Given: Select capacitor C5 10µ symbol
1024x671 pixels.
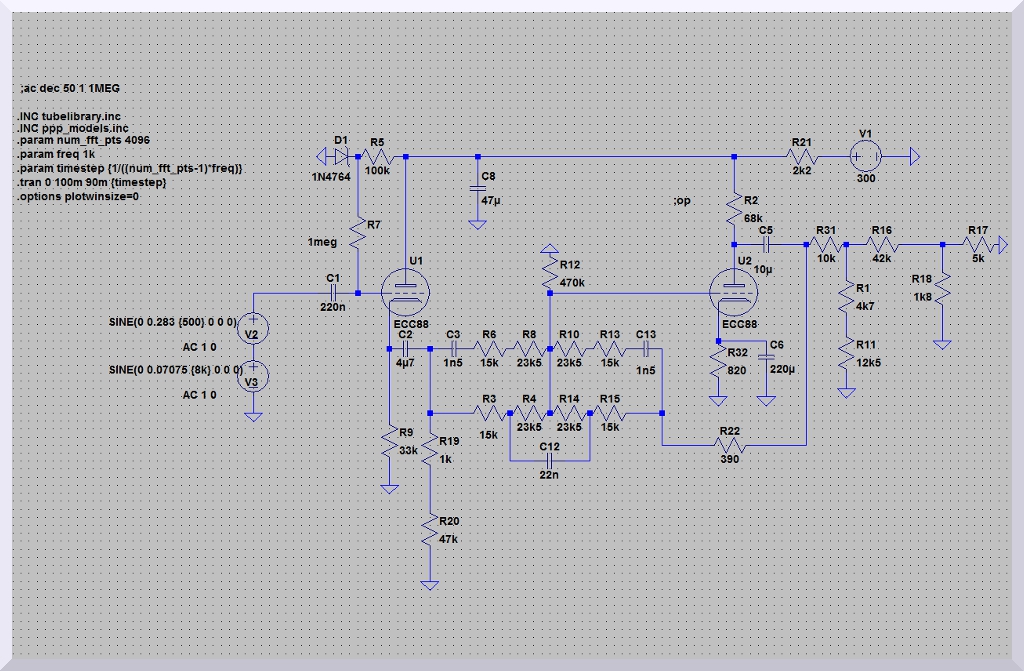Looking at the screenshot, I should pyautogui.click(x=766, y=243).
